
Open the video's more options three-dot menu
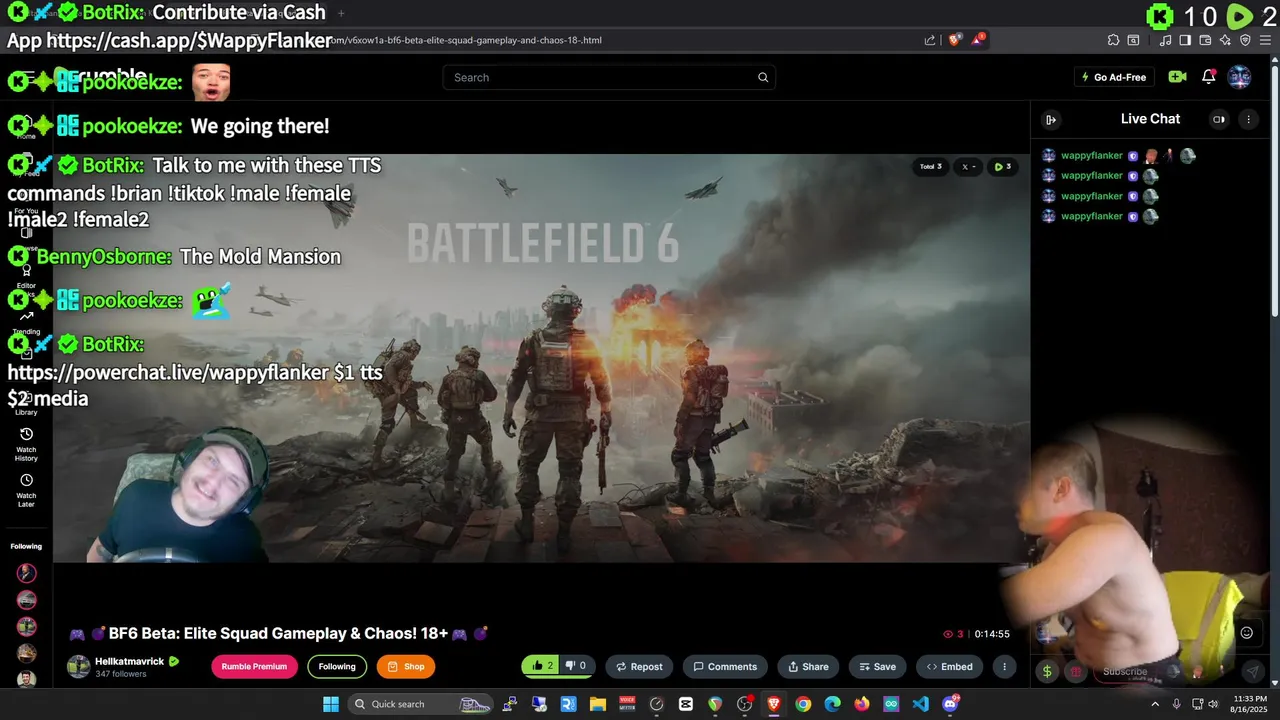point(1004,666)
